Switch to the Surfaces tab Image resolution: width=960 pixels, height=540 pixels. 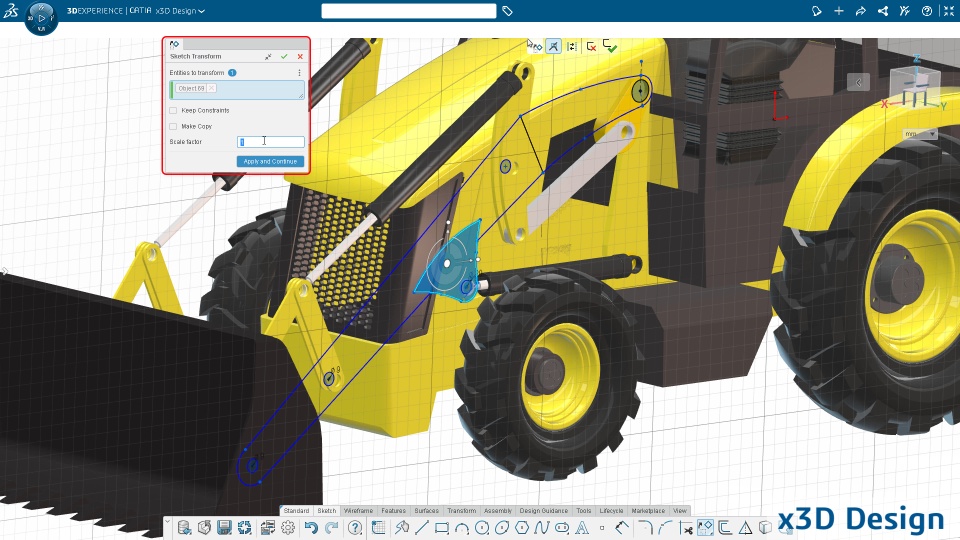pyautogui.click(x=426, y=511)
